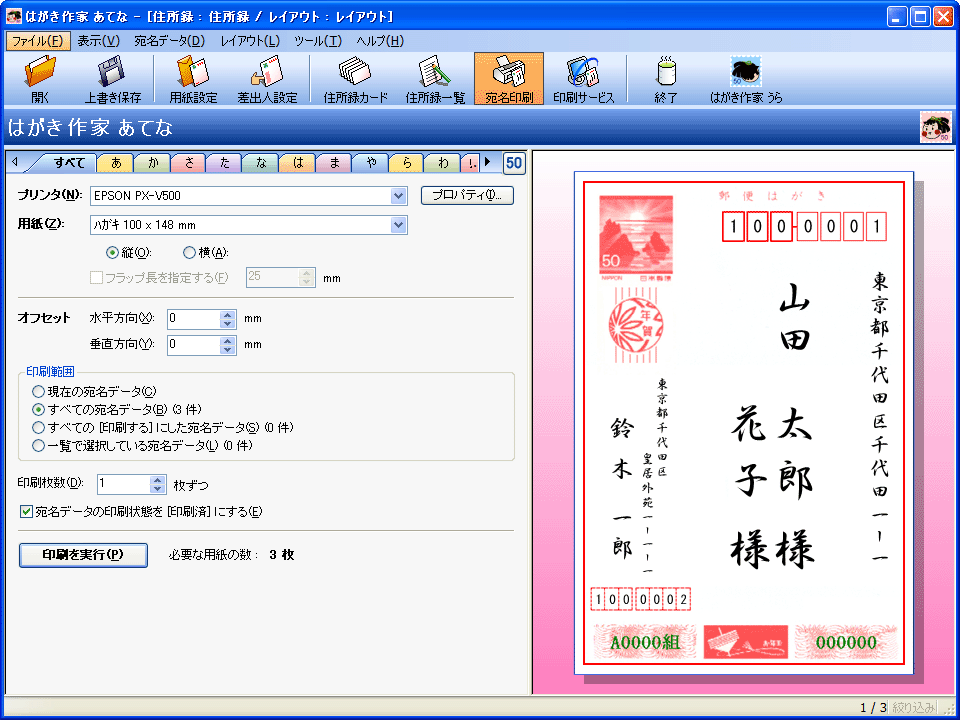Decrease the 印刷枚数 copy count
Image resolution: width=960 pixels, height=720 pixels.
[158, 489]
